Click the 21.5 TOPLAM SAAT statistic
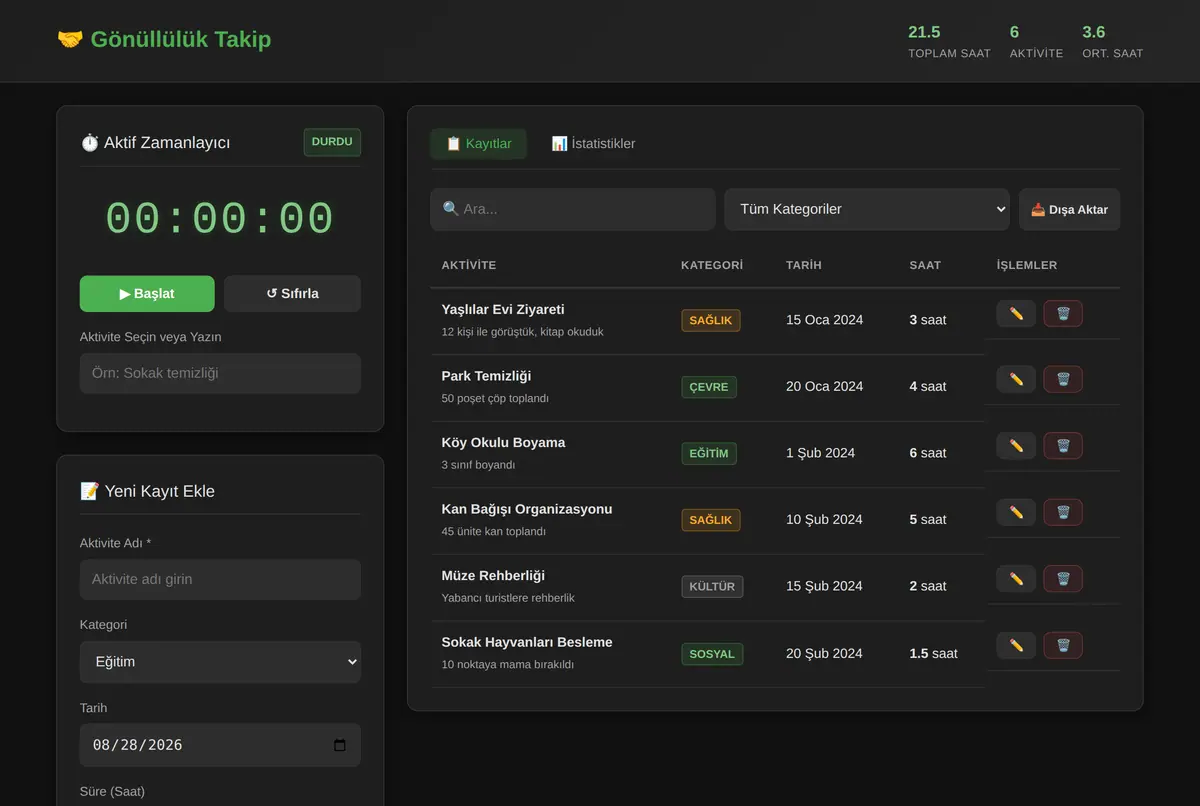 (949, 41)
